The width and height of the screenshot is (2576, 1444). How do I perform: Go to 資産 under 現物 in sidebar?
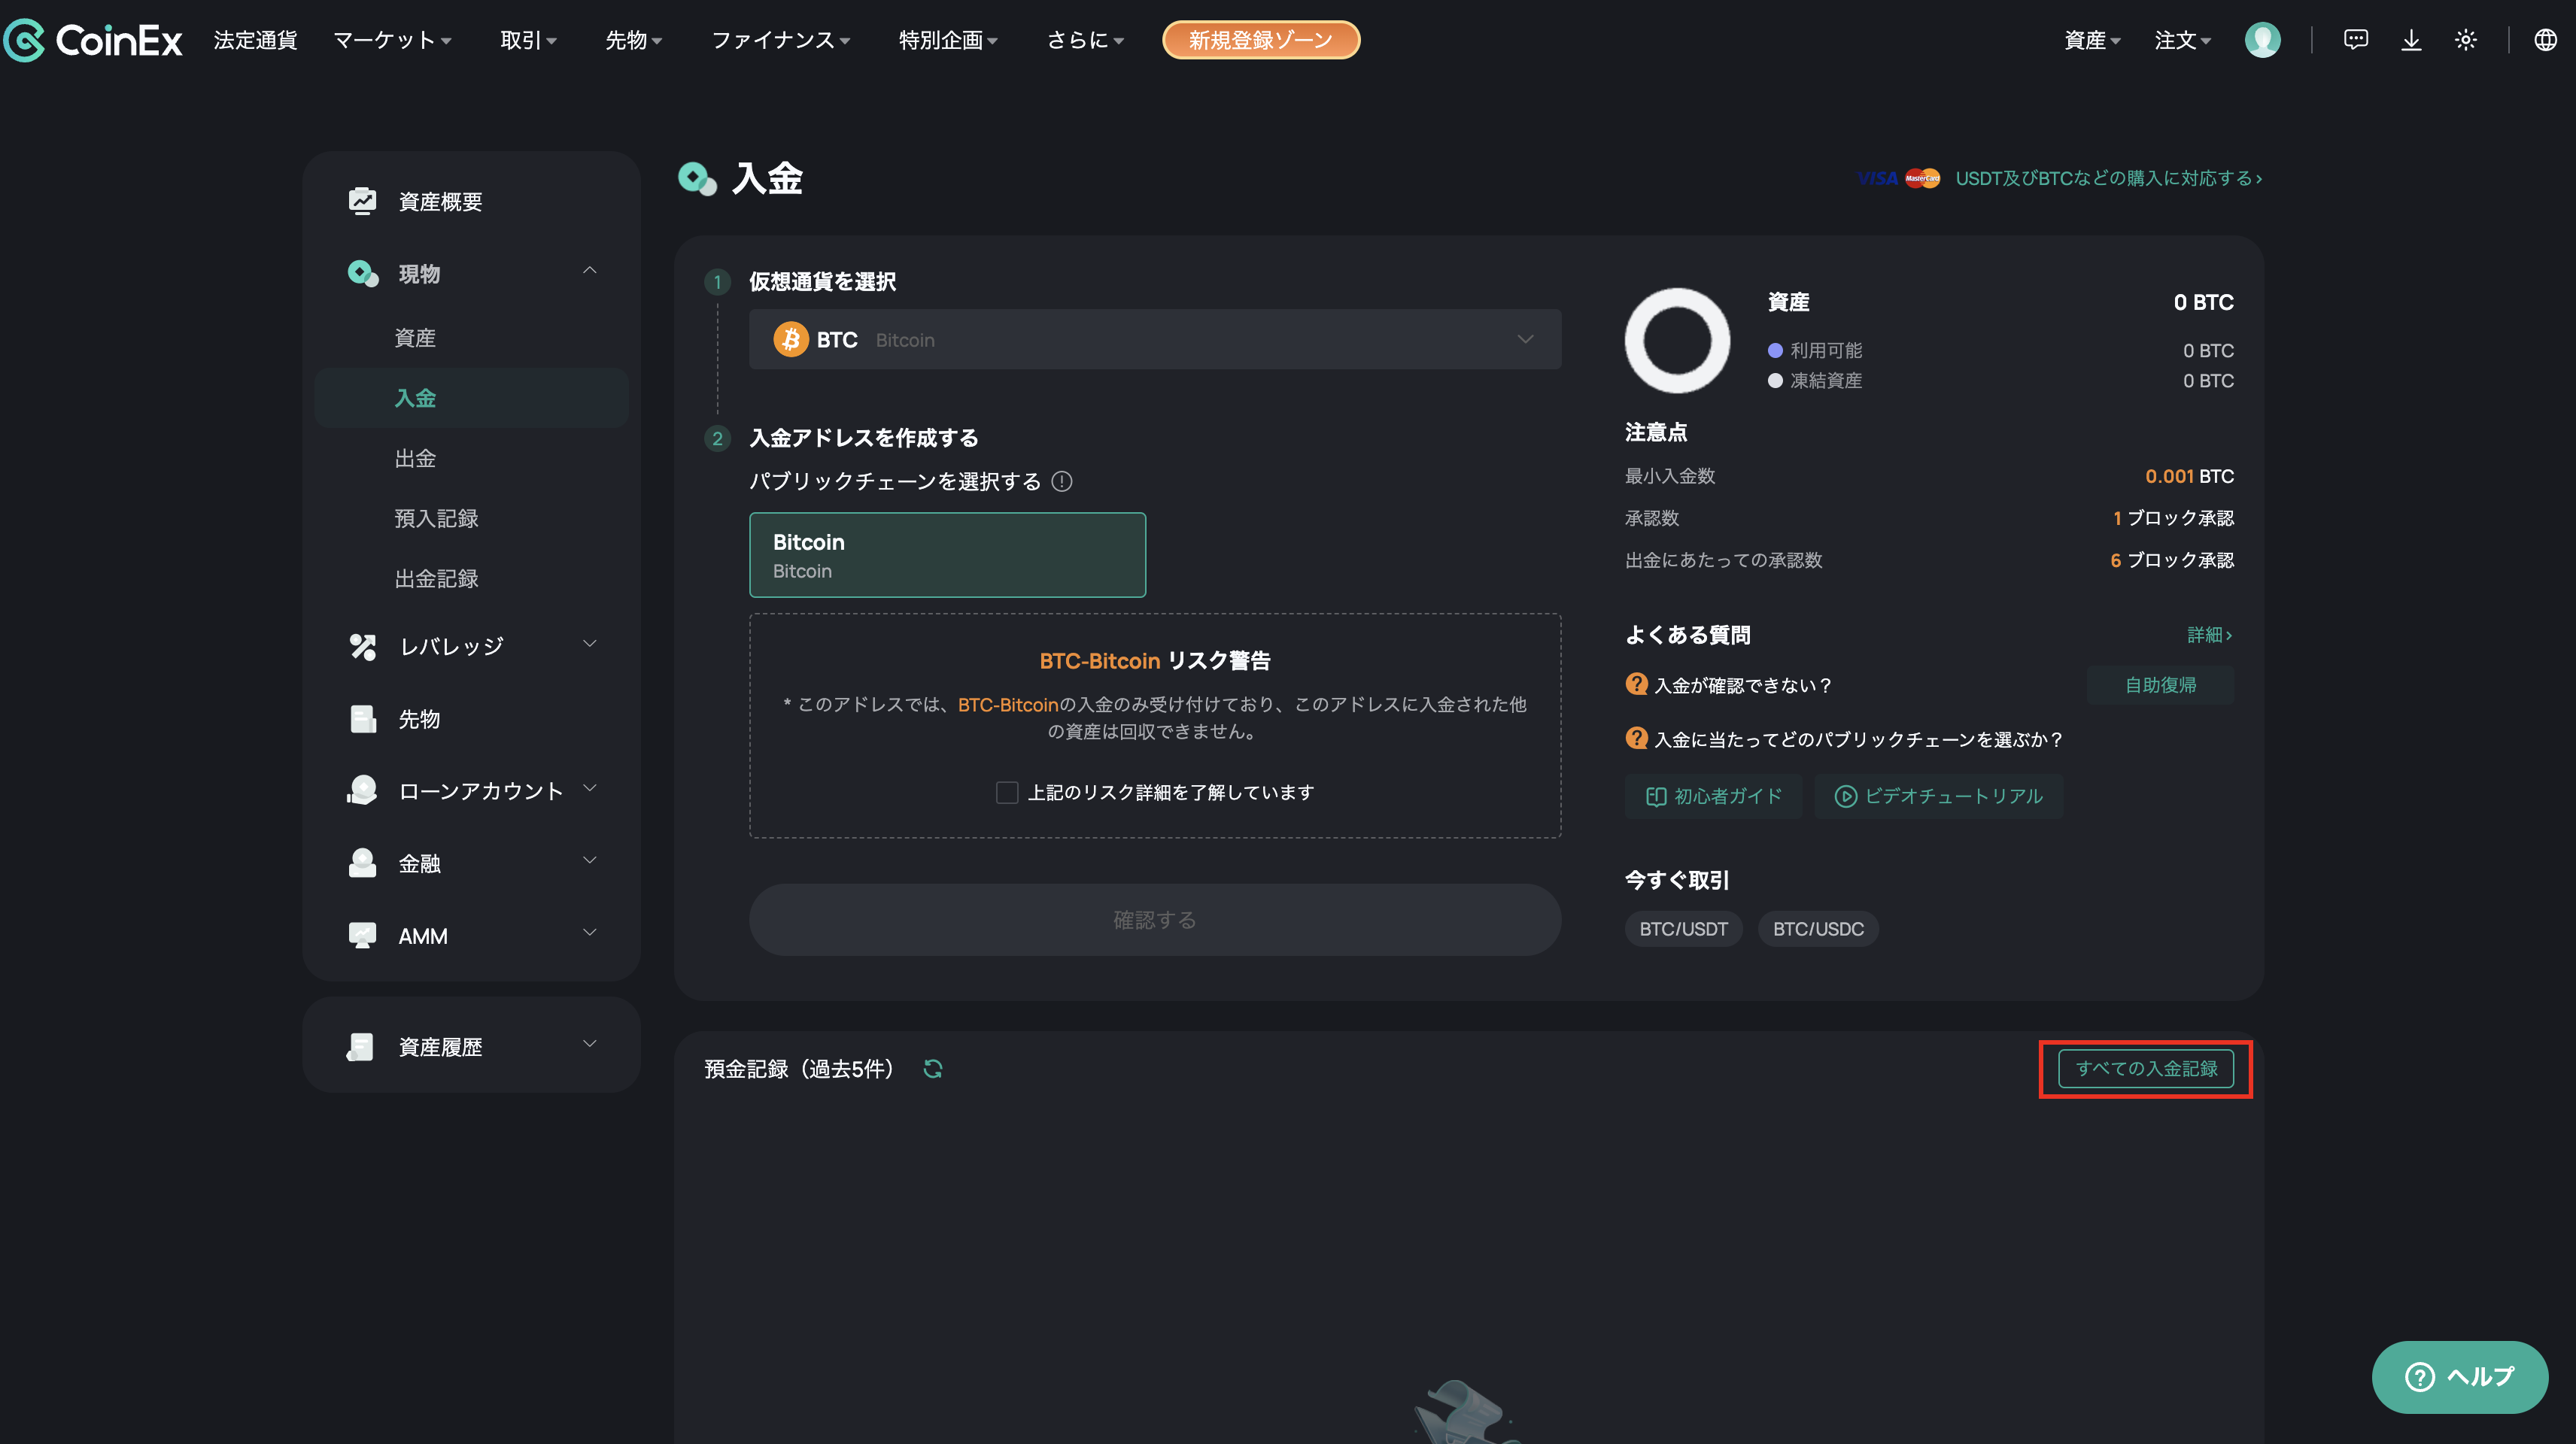coord(415,338)
